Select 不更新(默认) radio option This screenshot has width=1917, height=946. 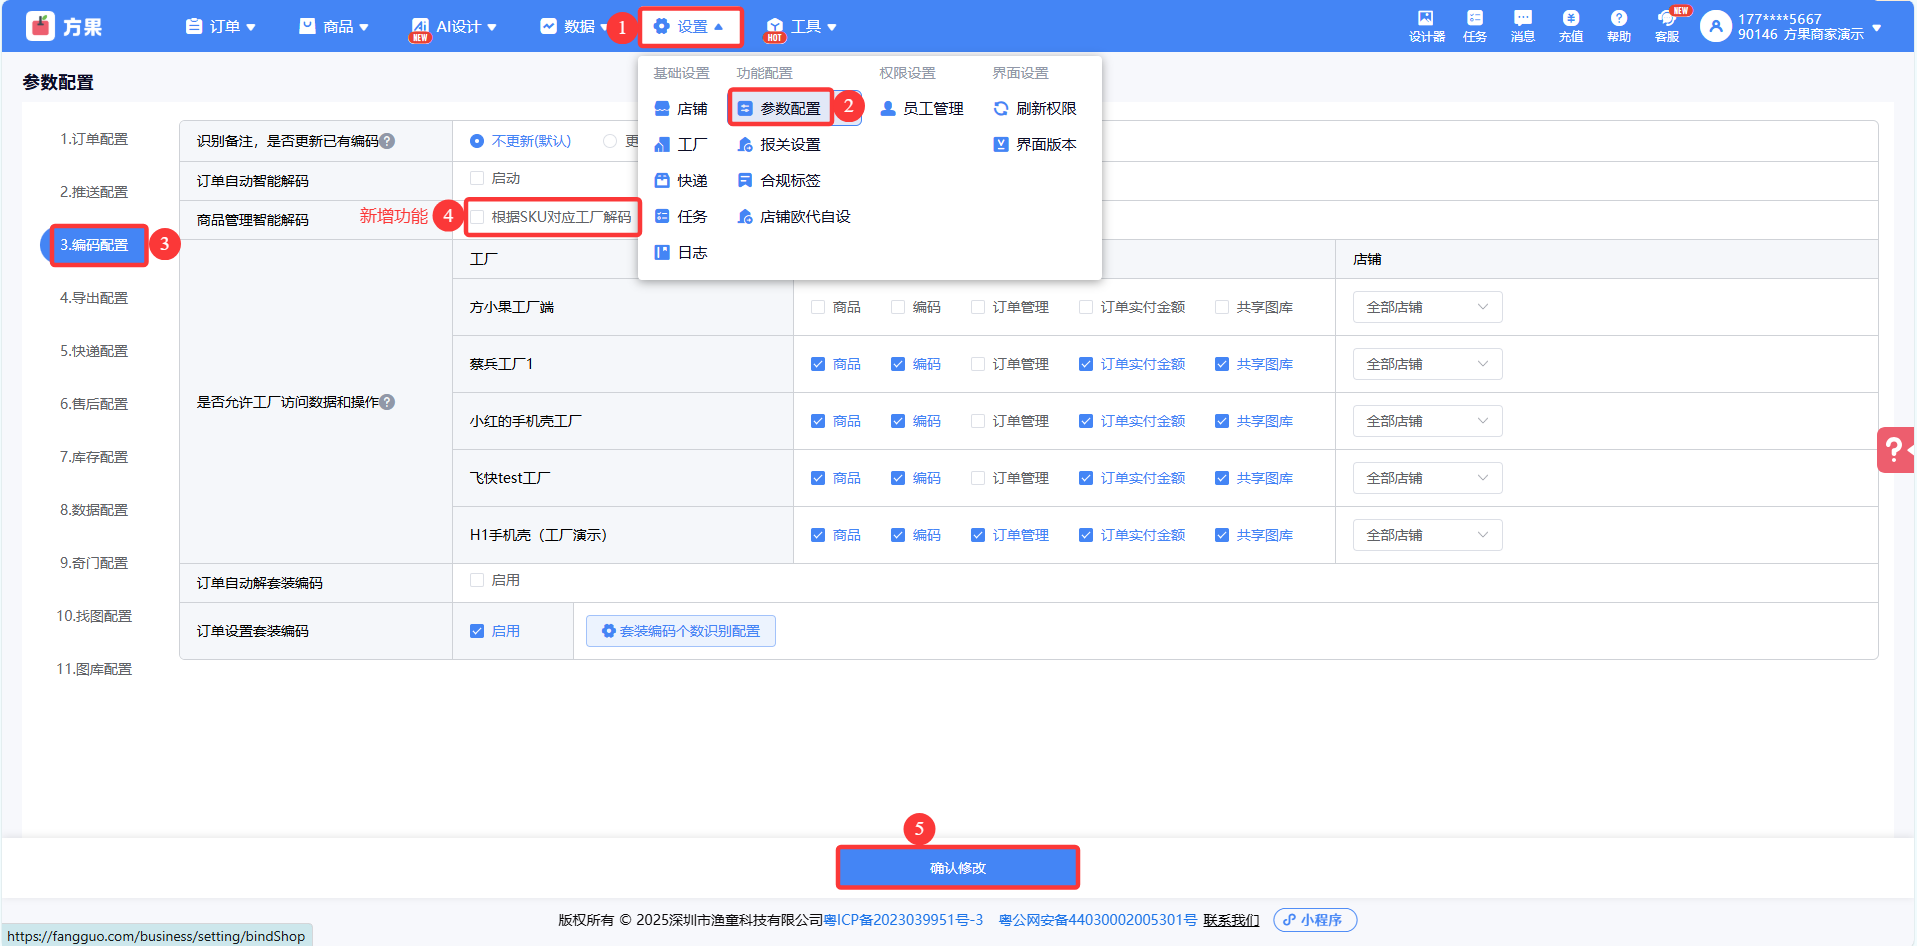[x=477, y=141]
